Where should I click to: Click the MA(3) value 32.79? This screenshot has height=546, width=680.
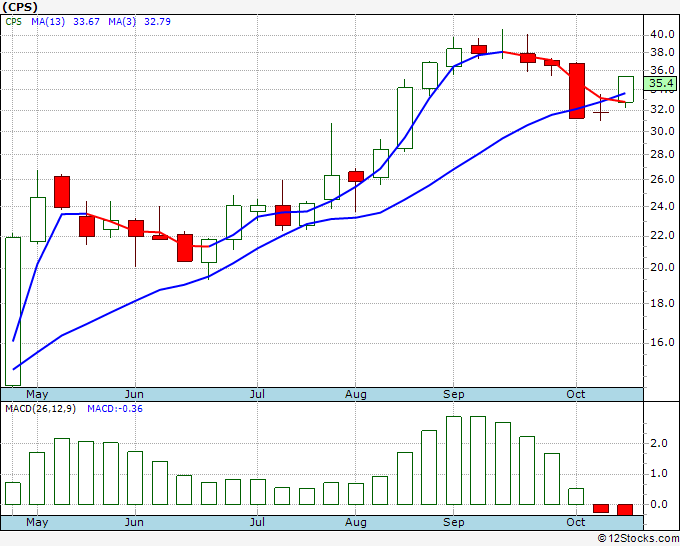click(157, 22)
